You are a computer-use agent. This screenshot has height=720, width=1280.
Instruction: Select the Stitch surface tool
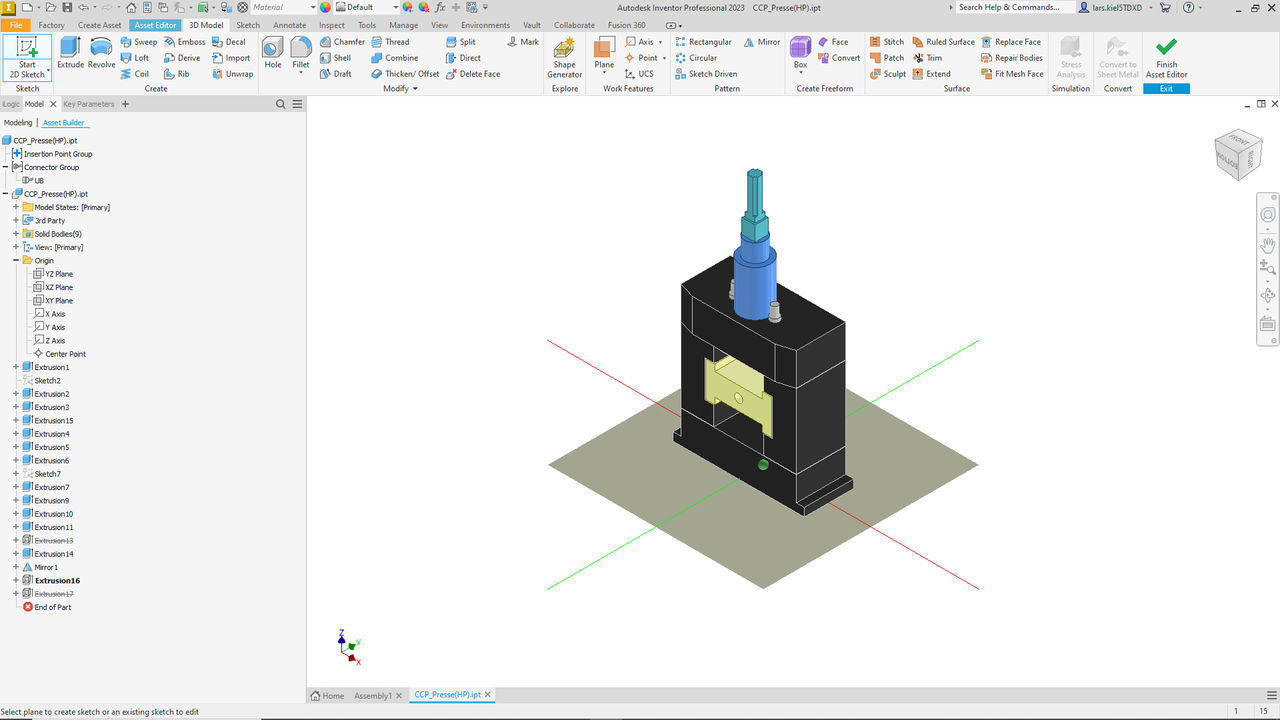coord(886,42)
